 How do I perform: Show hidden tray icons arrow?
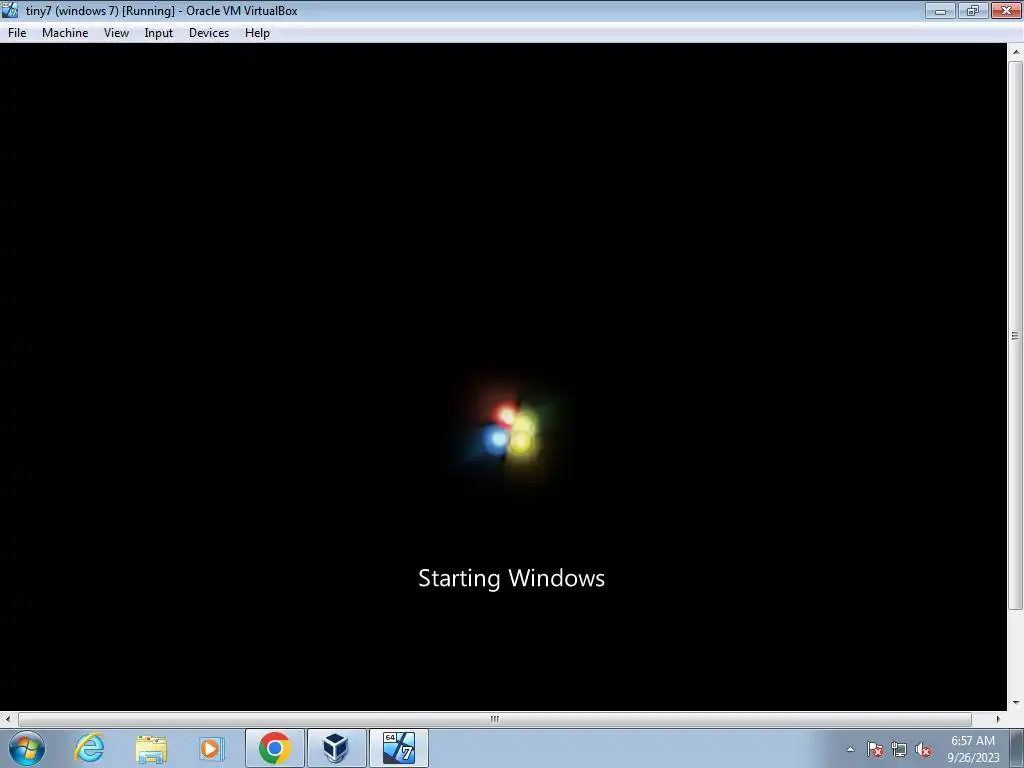click(850, 749)
